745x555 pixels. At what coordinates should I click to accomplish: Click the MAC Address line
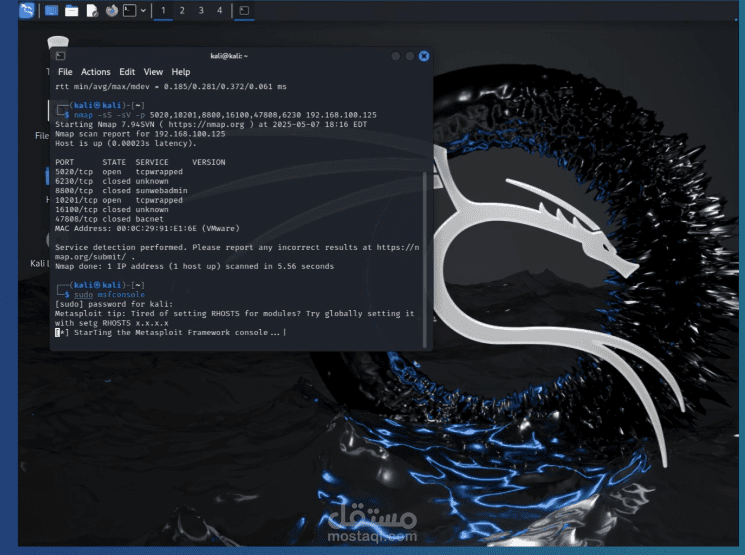tap(147, 229)
